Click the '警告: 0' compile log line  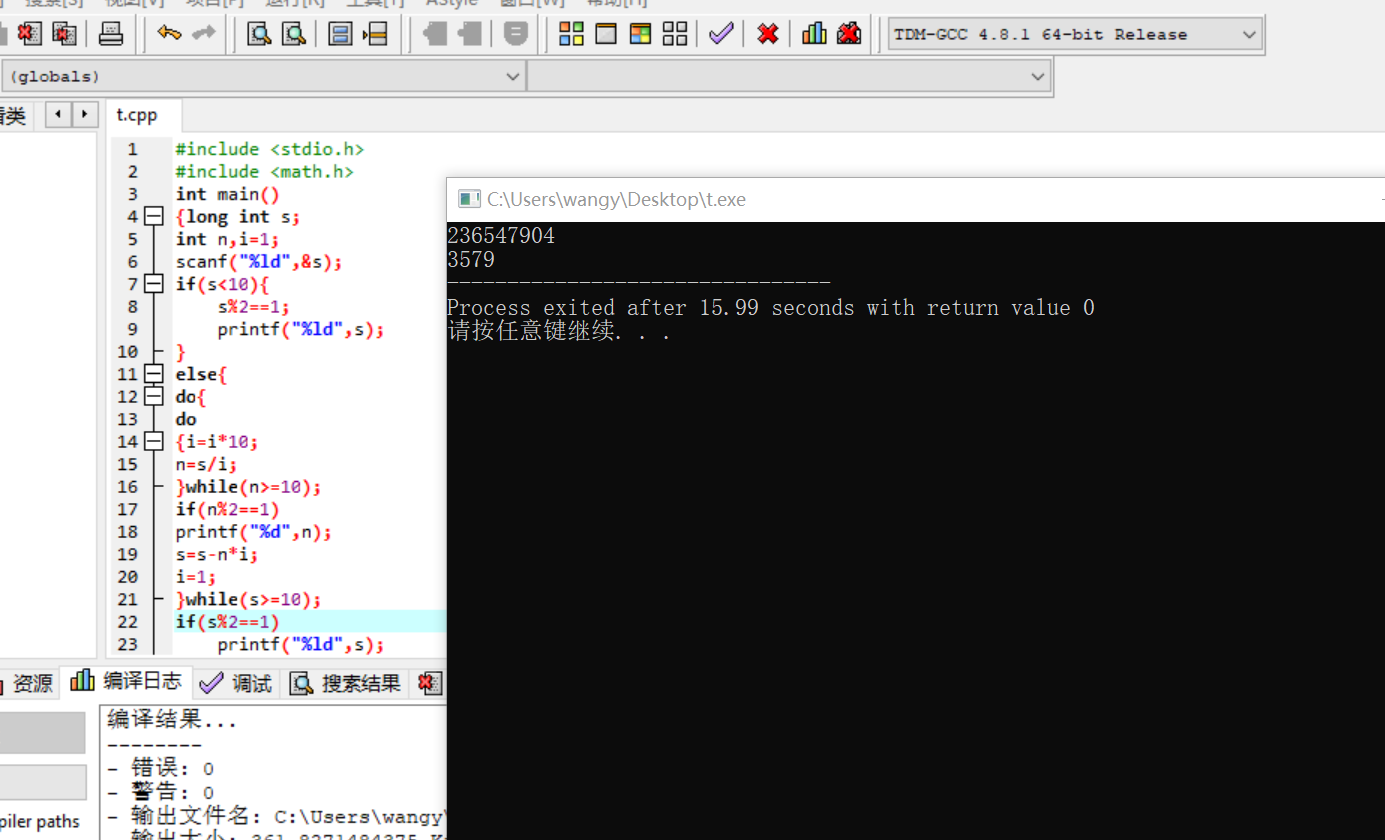pyautogui.click(x=161, y=793)
